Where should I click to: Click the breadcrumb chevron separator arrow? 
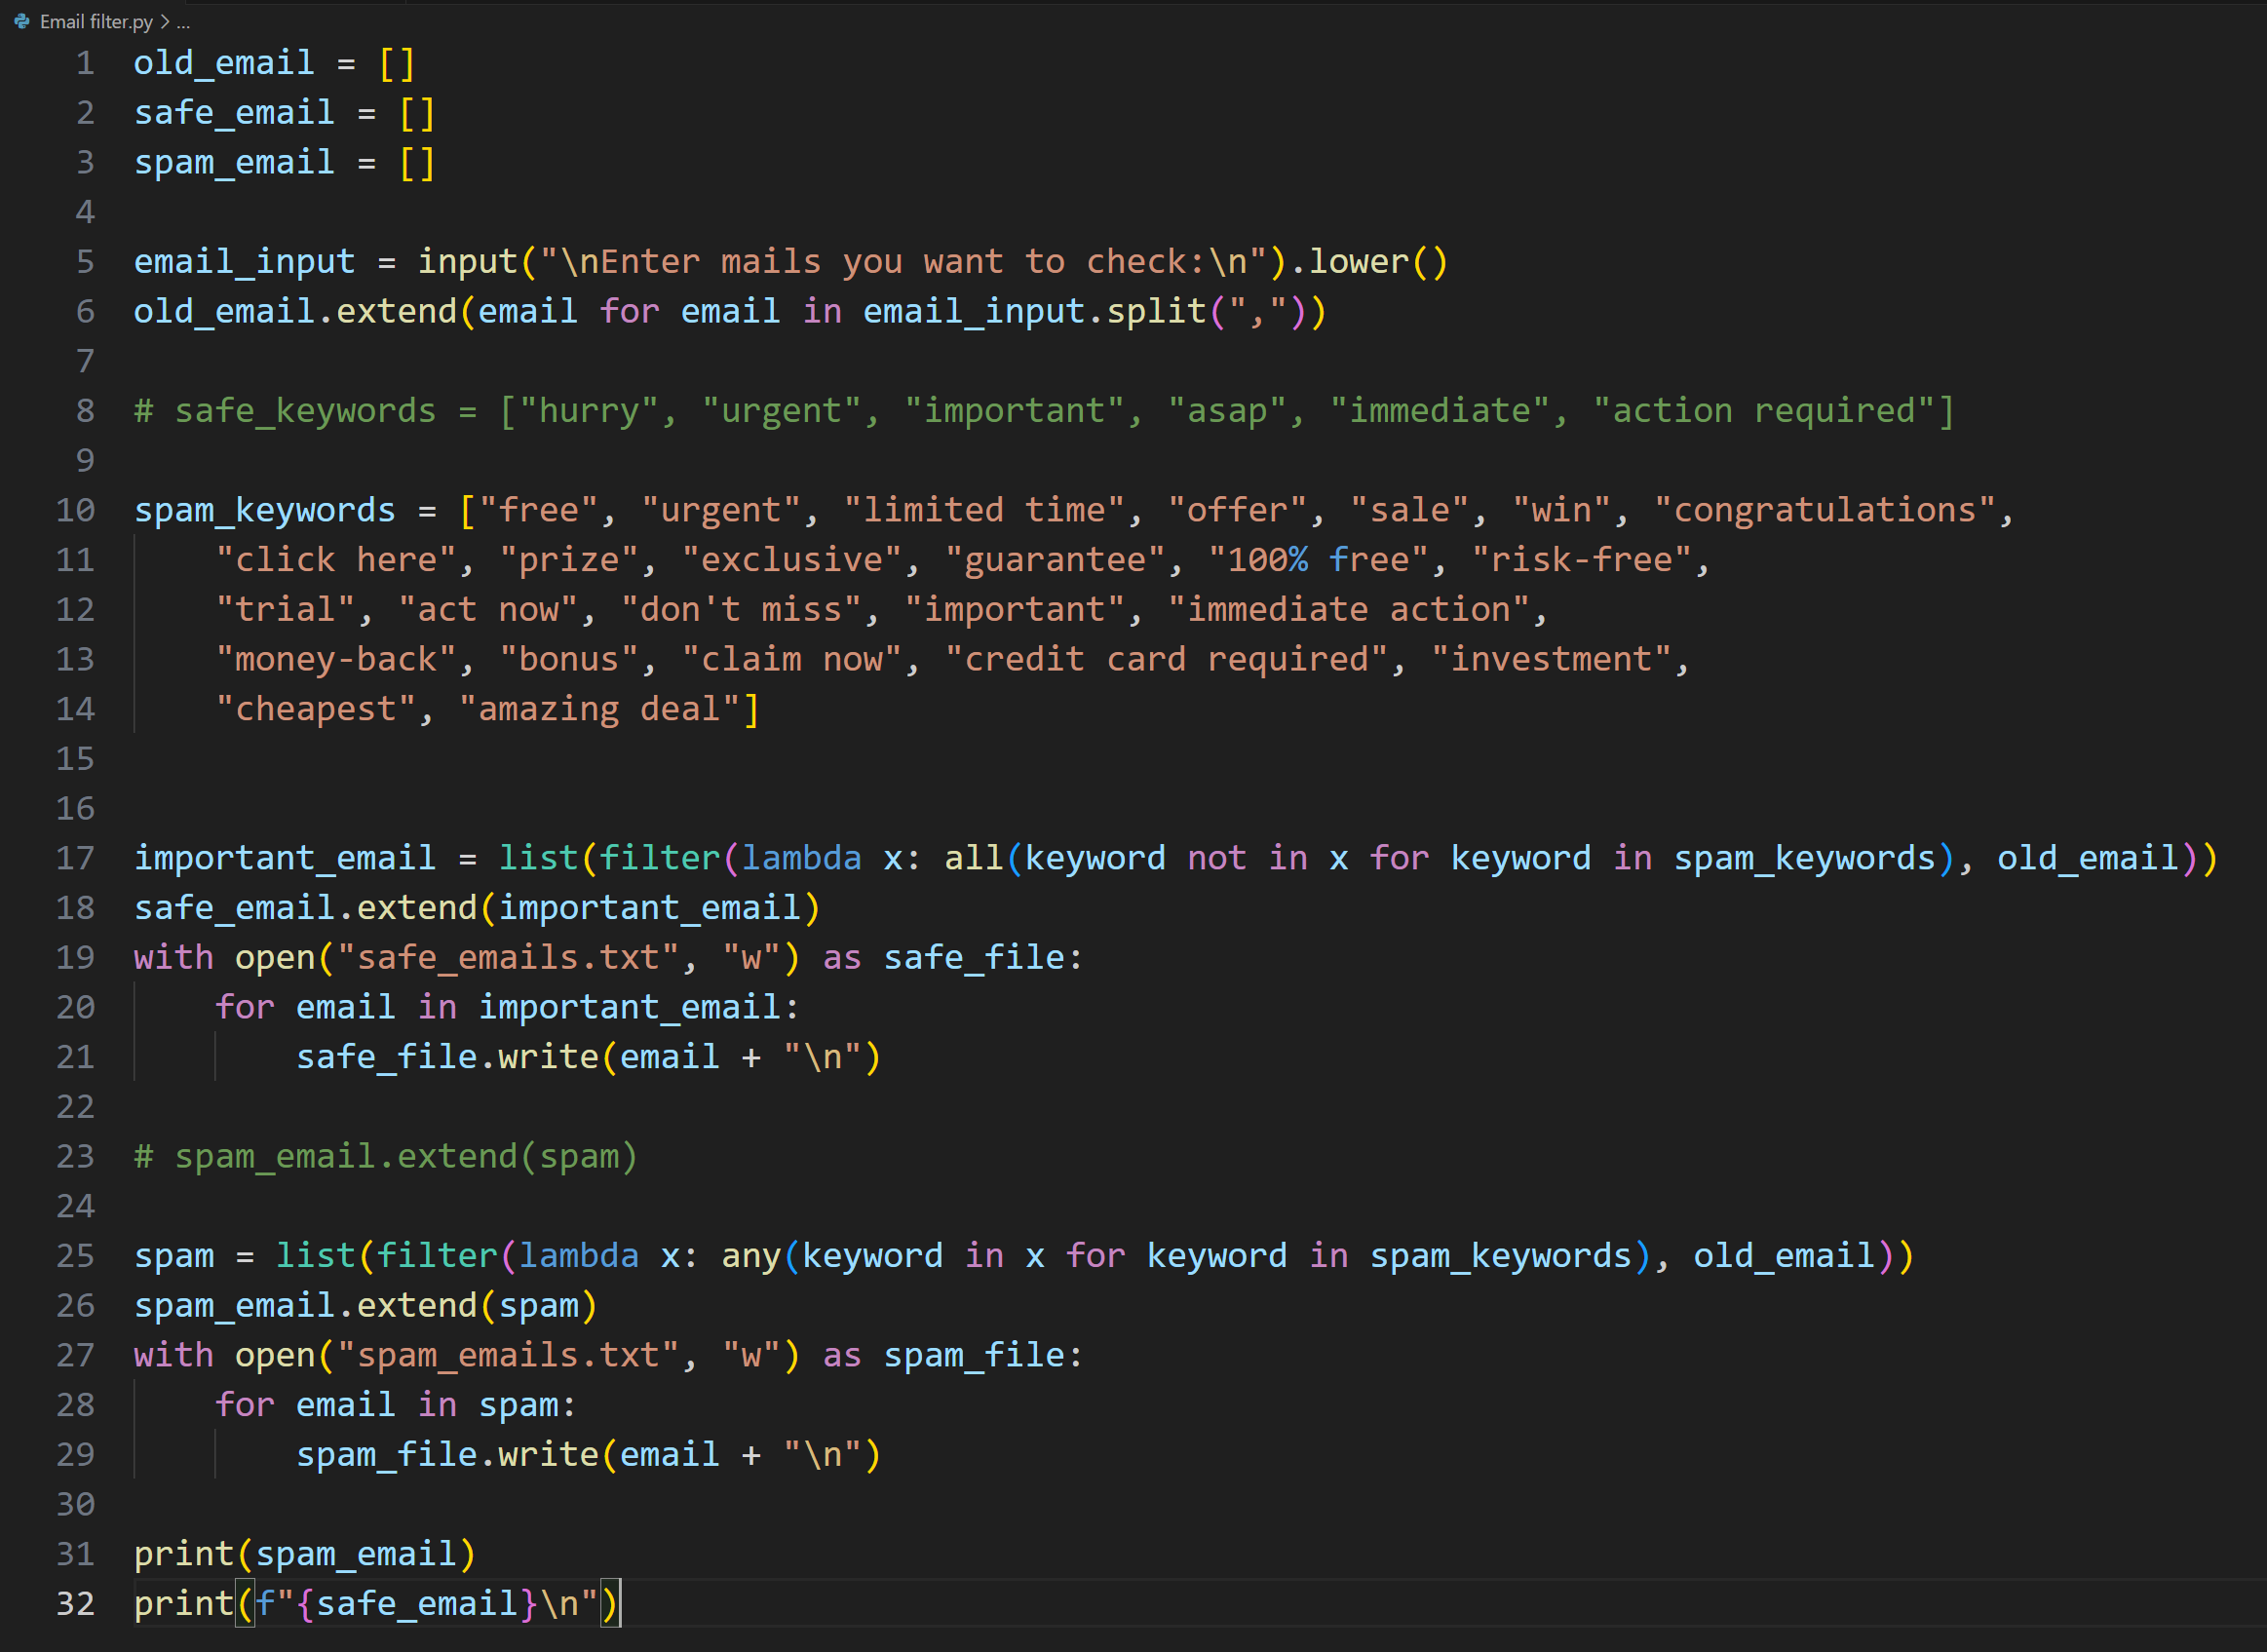[165, 21]
